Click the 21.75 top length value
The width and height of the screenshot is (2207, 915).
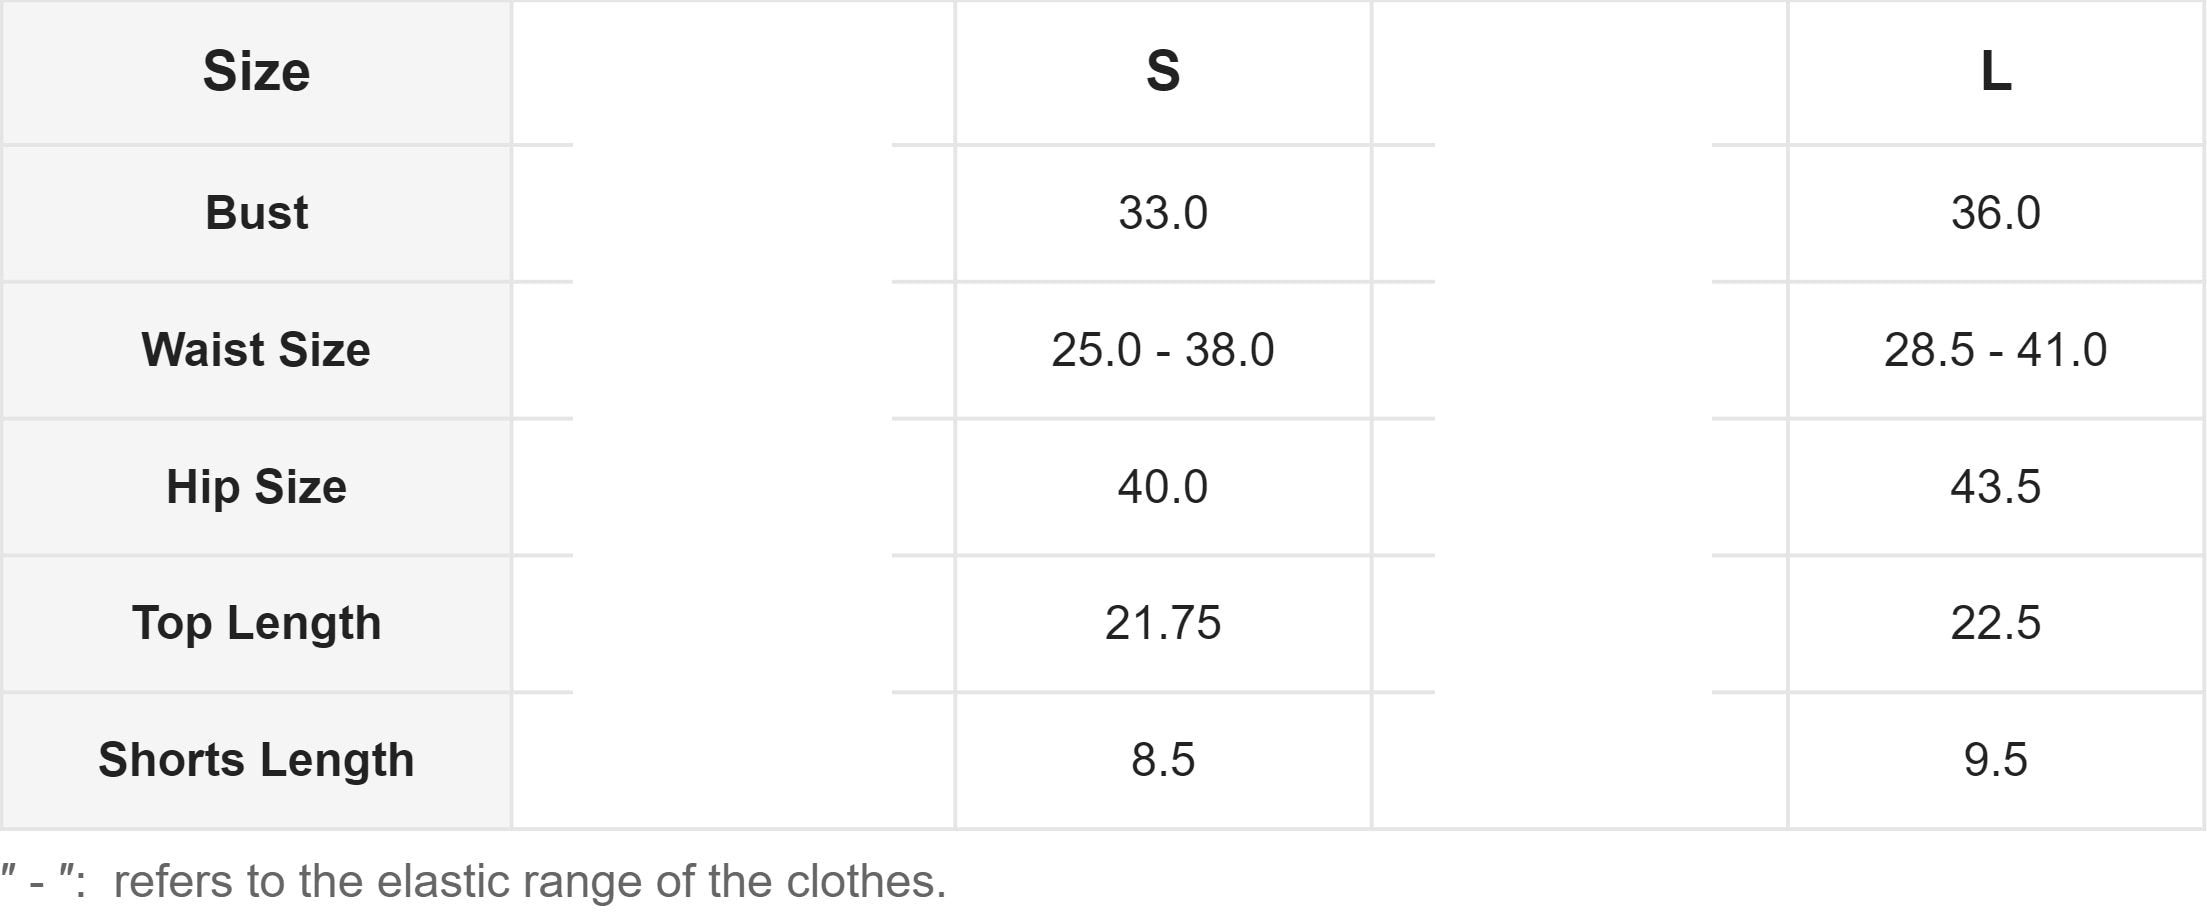[x=1162, y=623]
